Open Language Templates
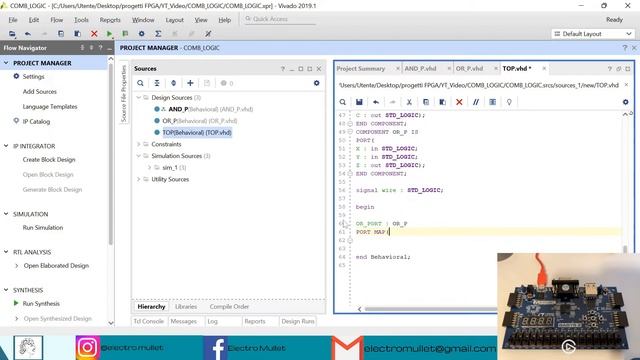640x360 pixels. (x=50, y=107)
